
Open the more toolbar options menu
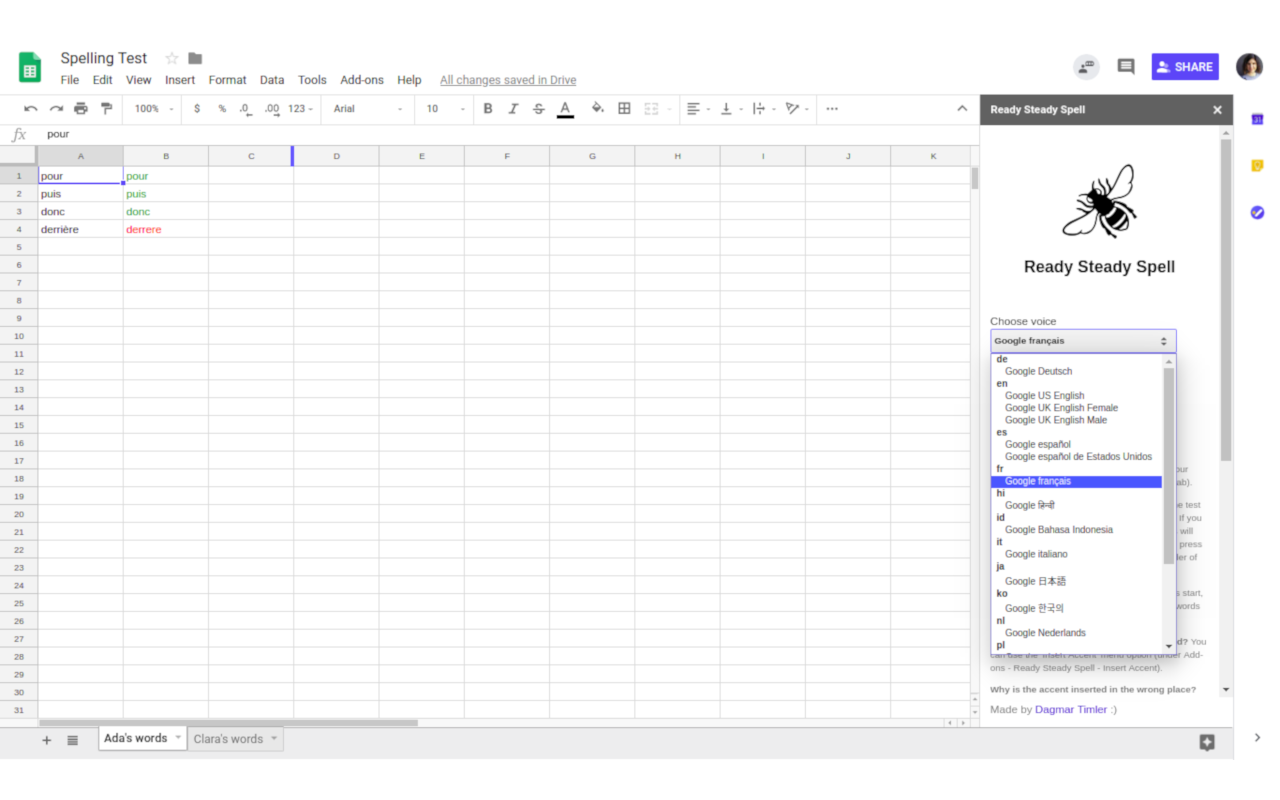tap(833, 108)
